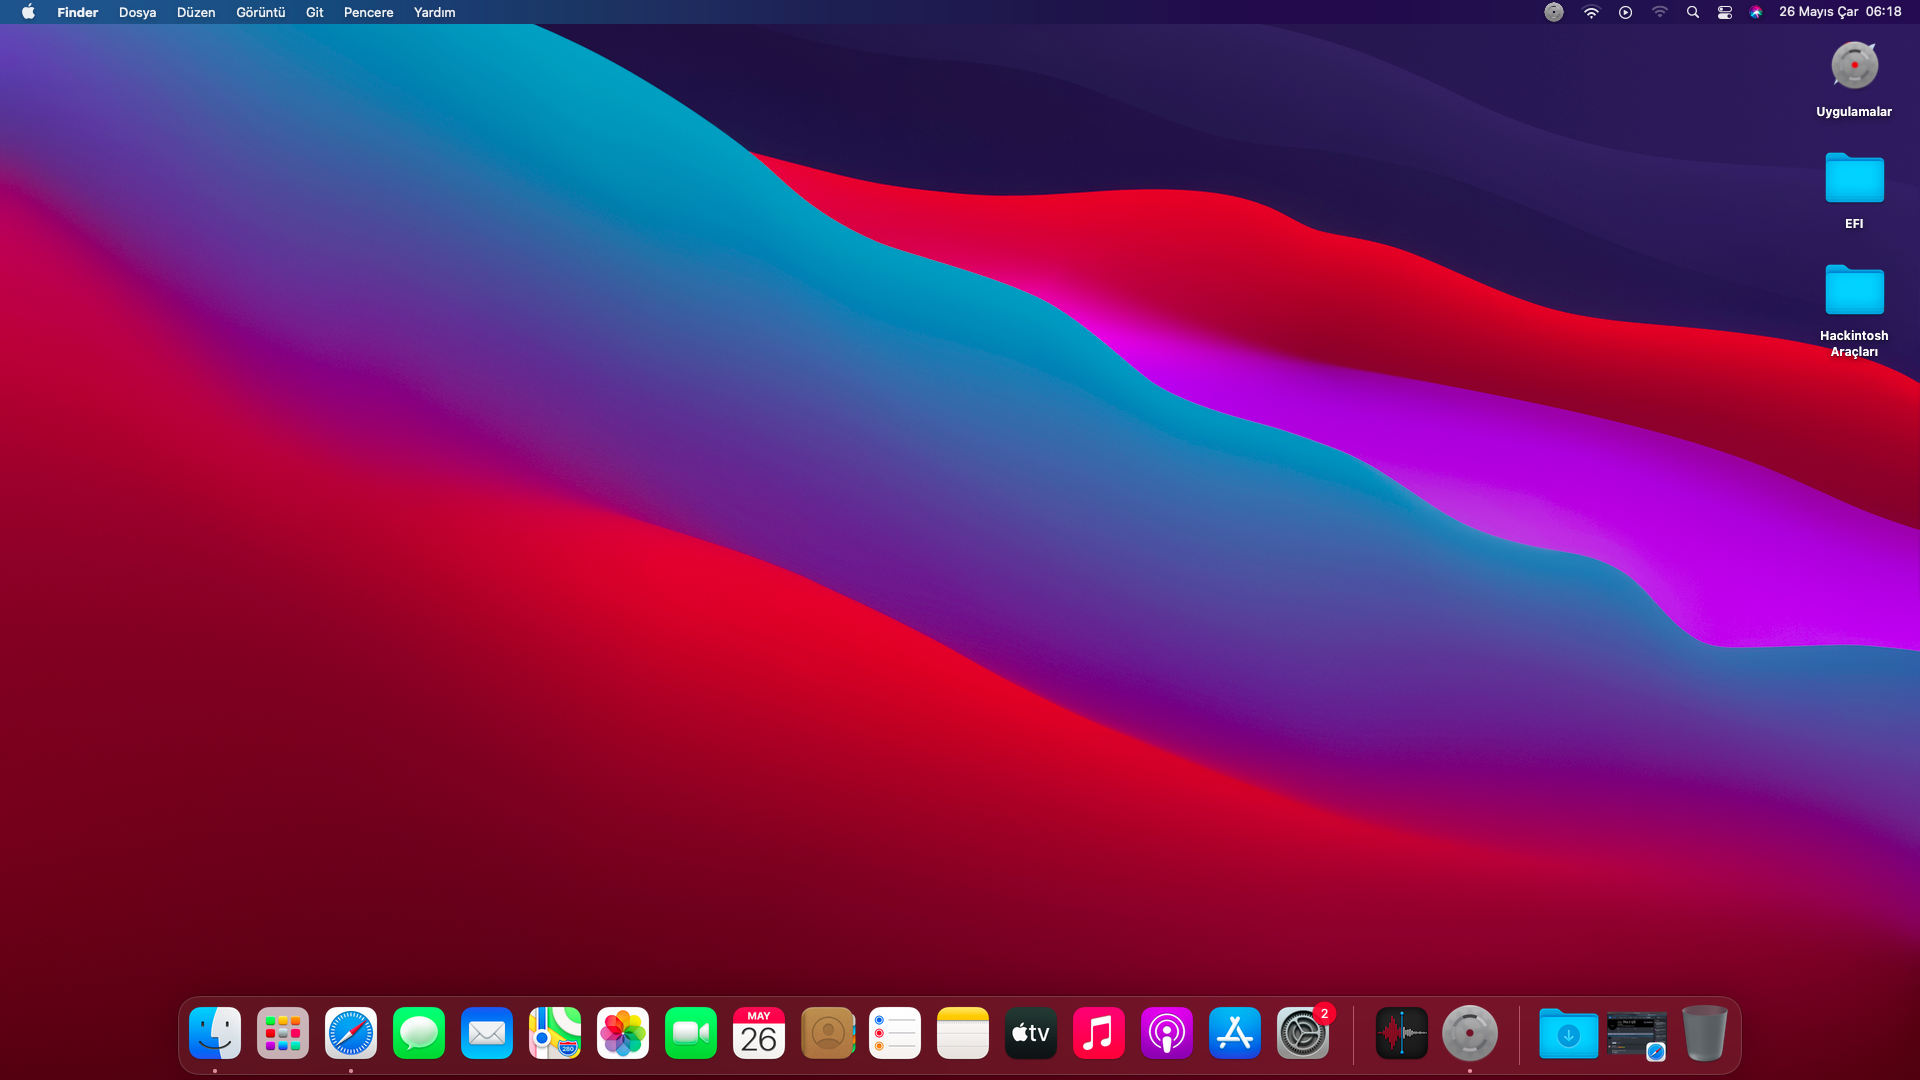Activate Siri from menu bar
Image resolution: width=1920 pixels, height=1080 pixels.
pos(1756,12)
